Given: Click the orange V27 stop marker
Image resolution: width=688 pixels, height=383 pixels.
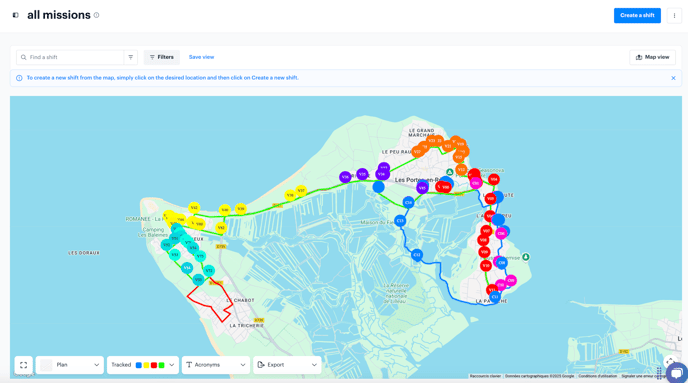Looking at the screenshot, I should click(x=417, y=152).
